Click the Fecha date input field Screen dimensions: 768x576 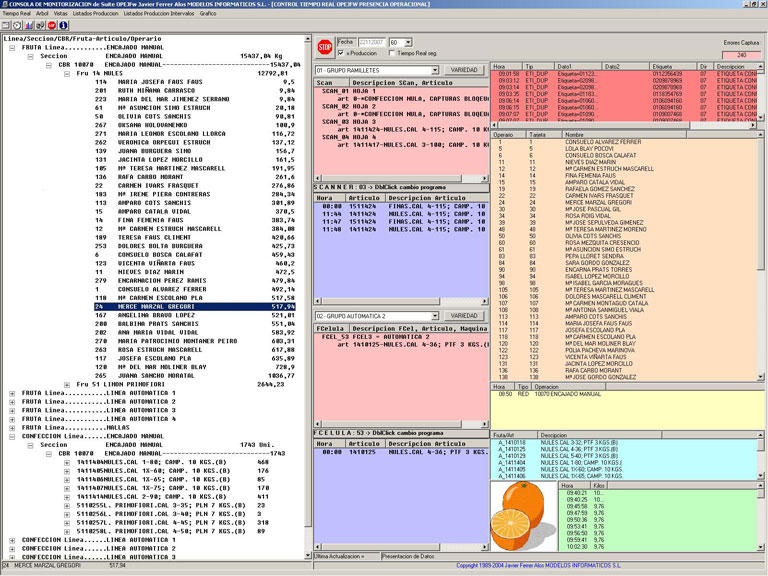click(x=371, y=43)
